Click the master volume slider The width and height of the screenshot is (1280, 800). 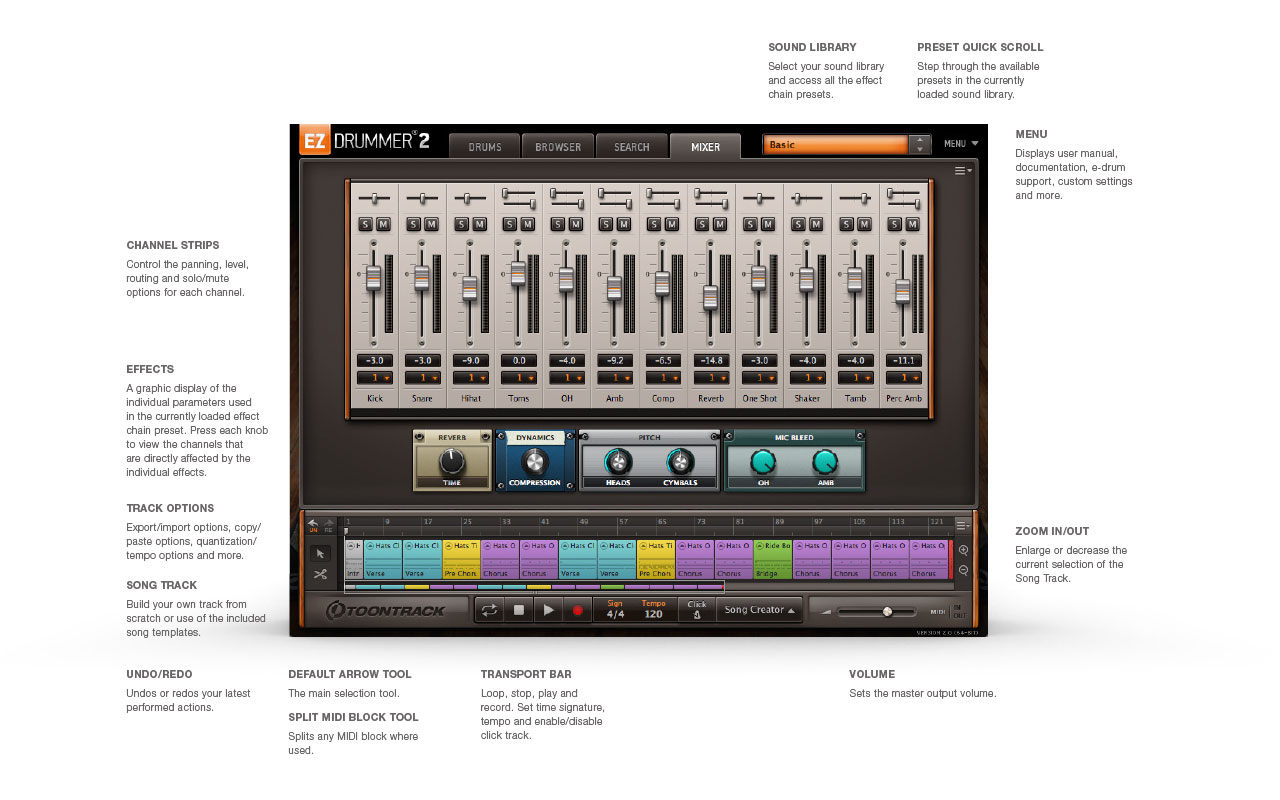877,611
